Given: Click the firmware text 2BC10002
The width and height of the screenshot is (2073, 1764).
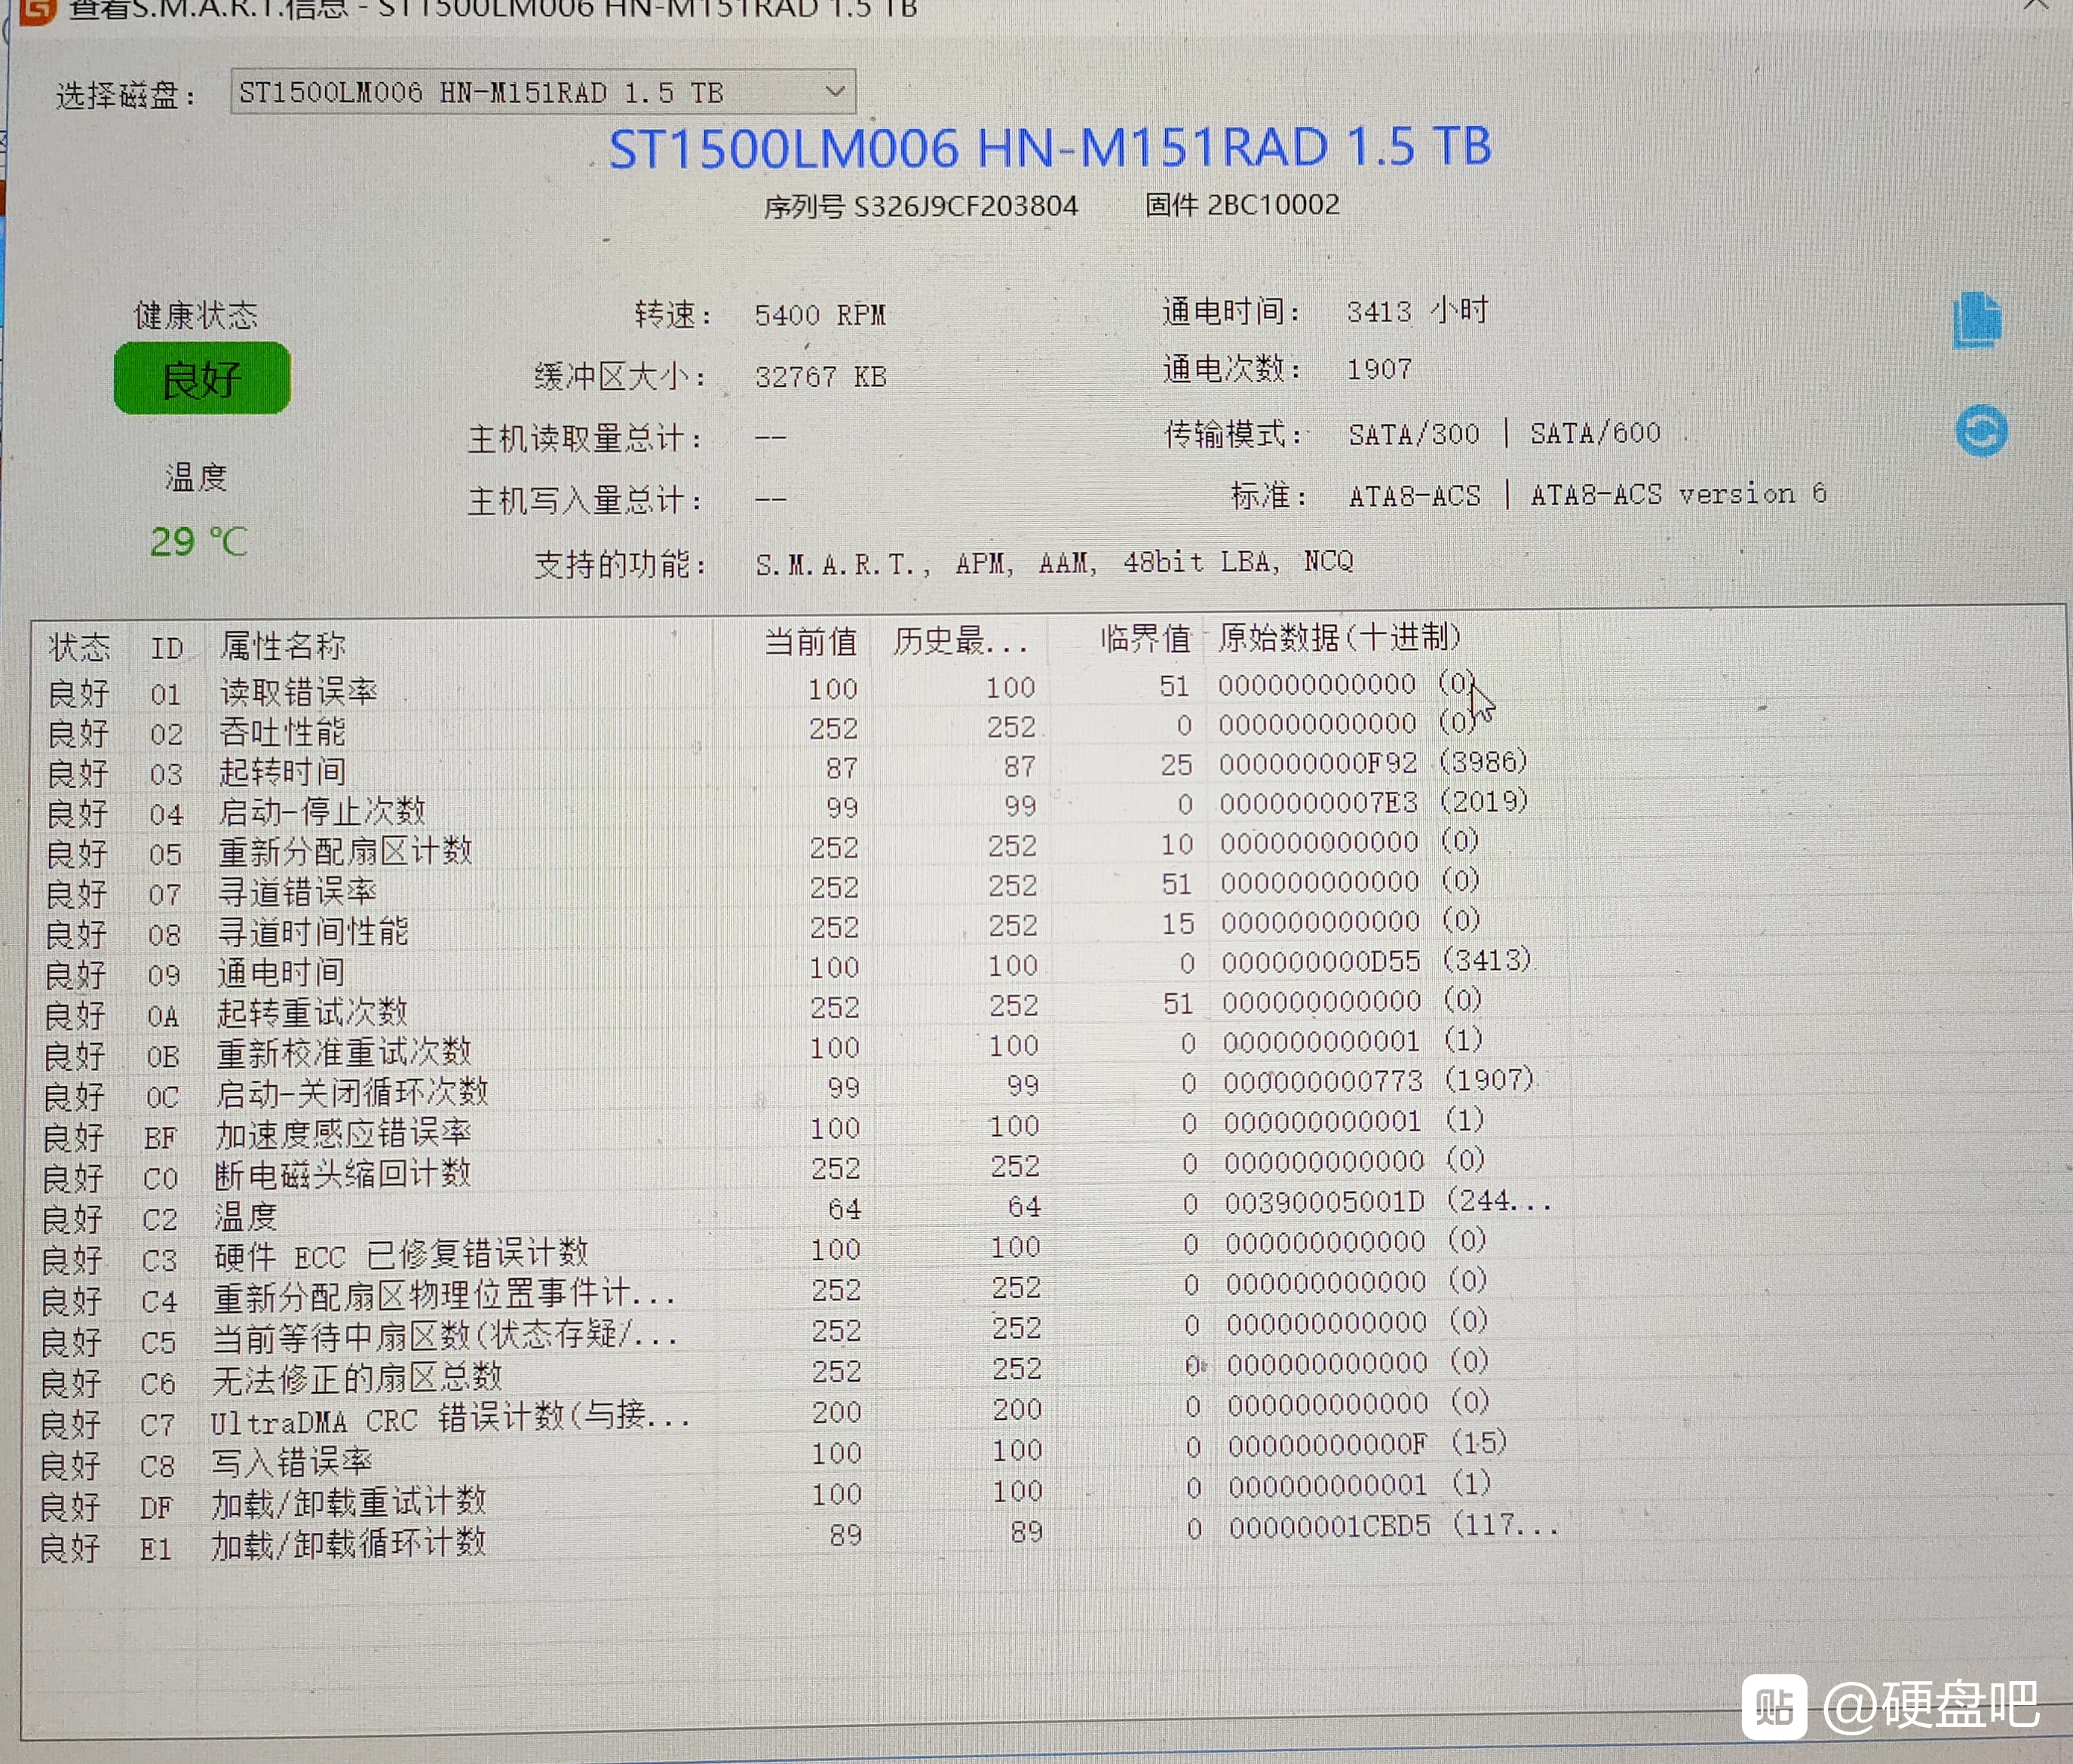Looking at the screenshot, I should click(1272, 204).
